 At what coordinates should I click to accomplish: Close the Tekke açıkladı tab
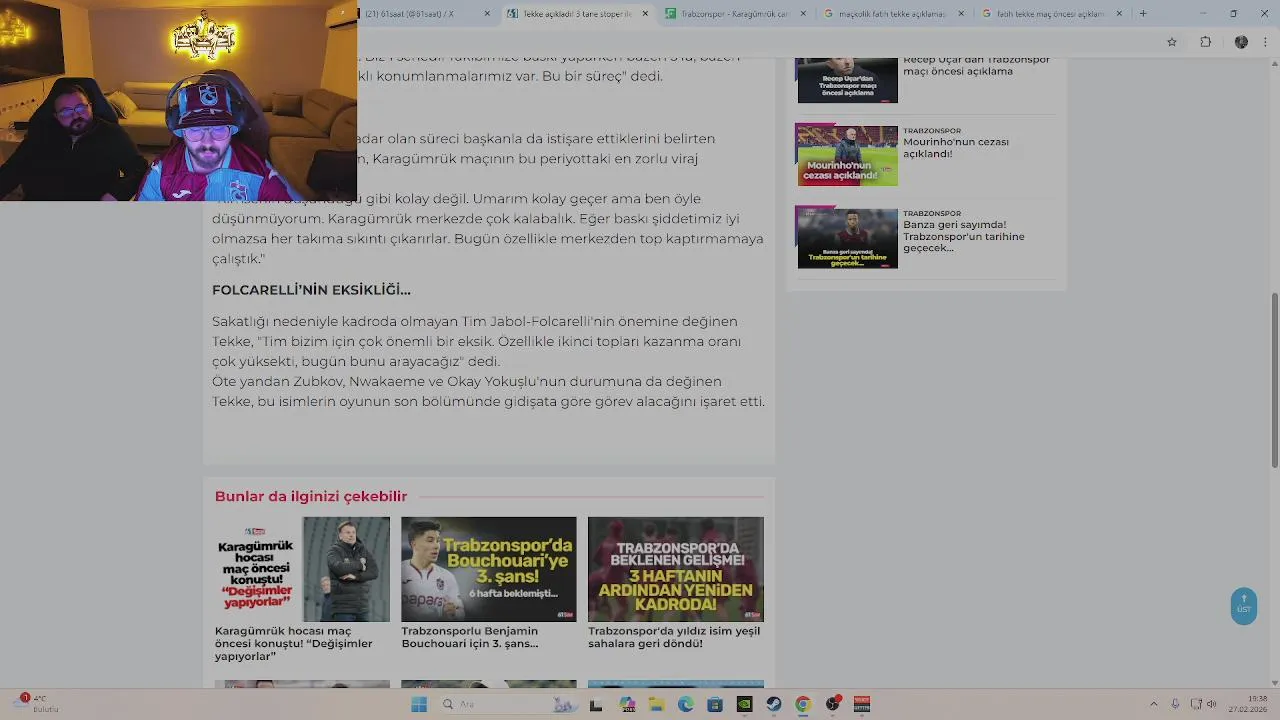(645, 14)
